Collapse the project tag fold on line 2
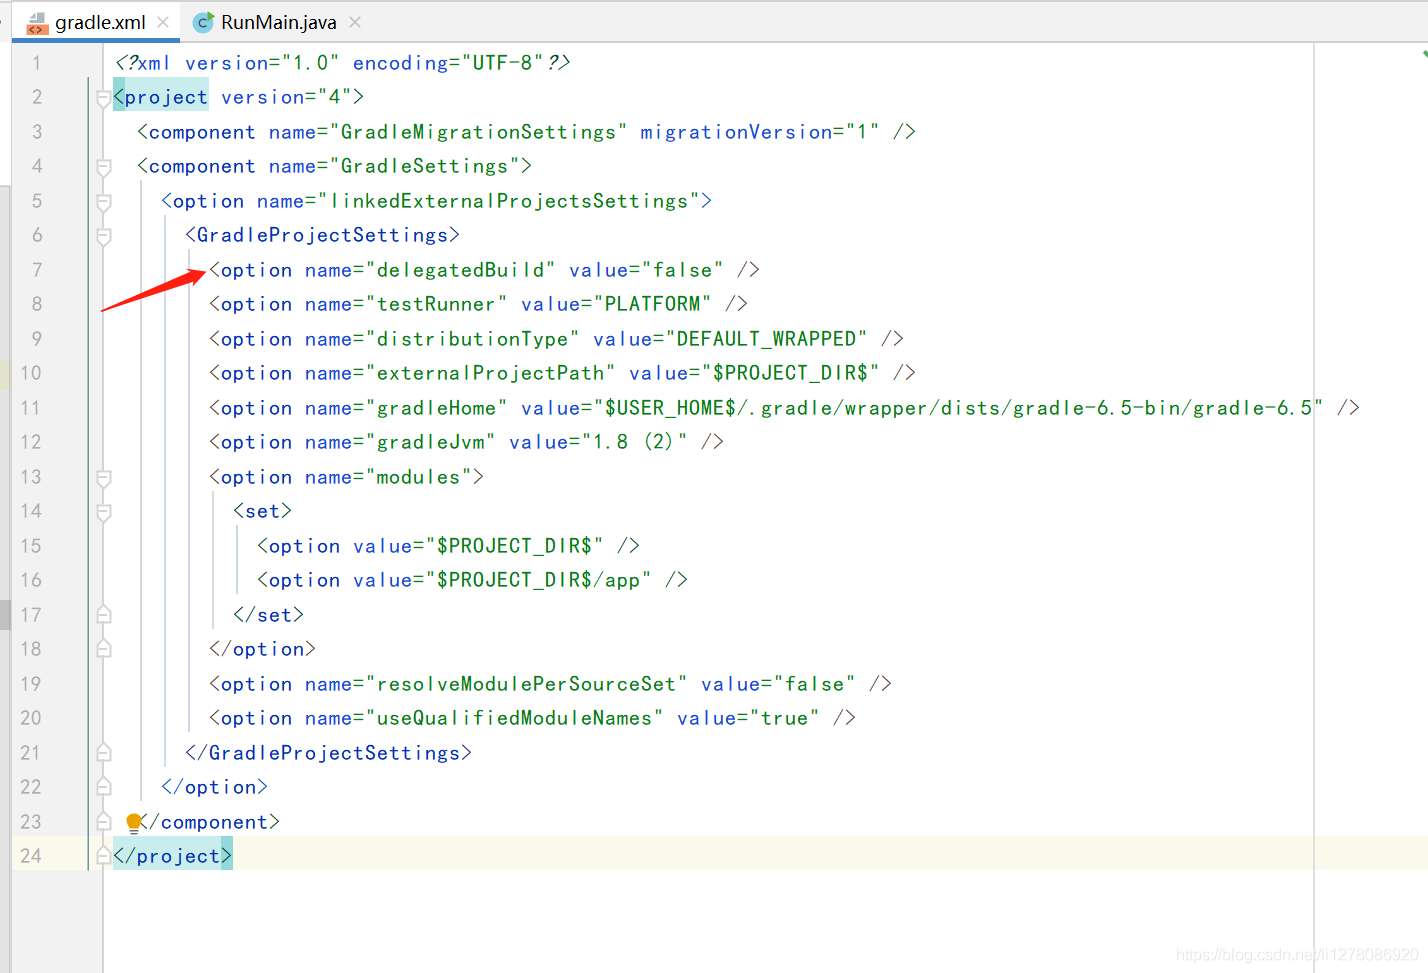Screen dimensions: 1428x973 point(103,98)
